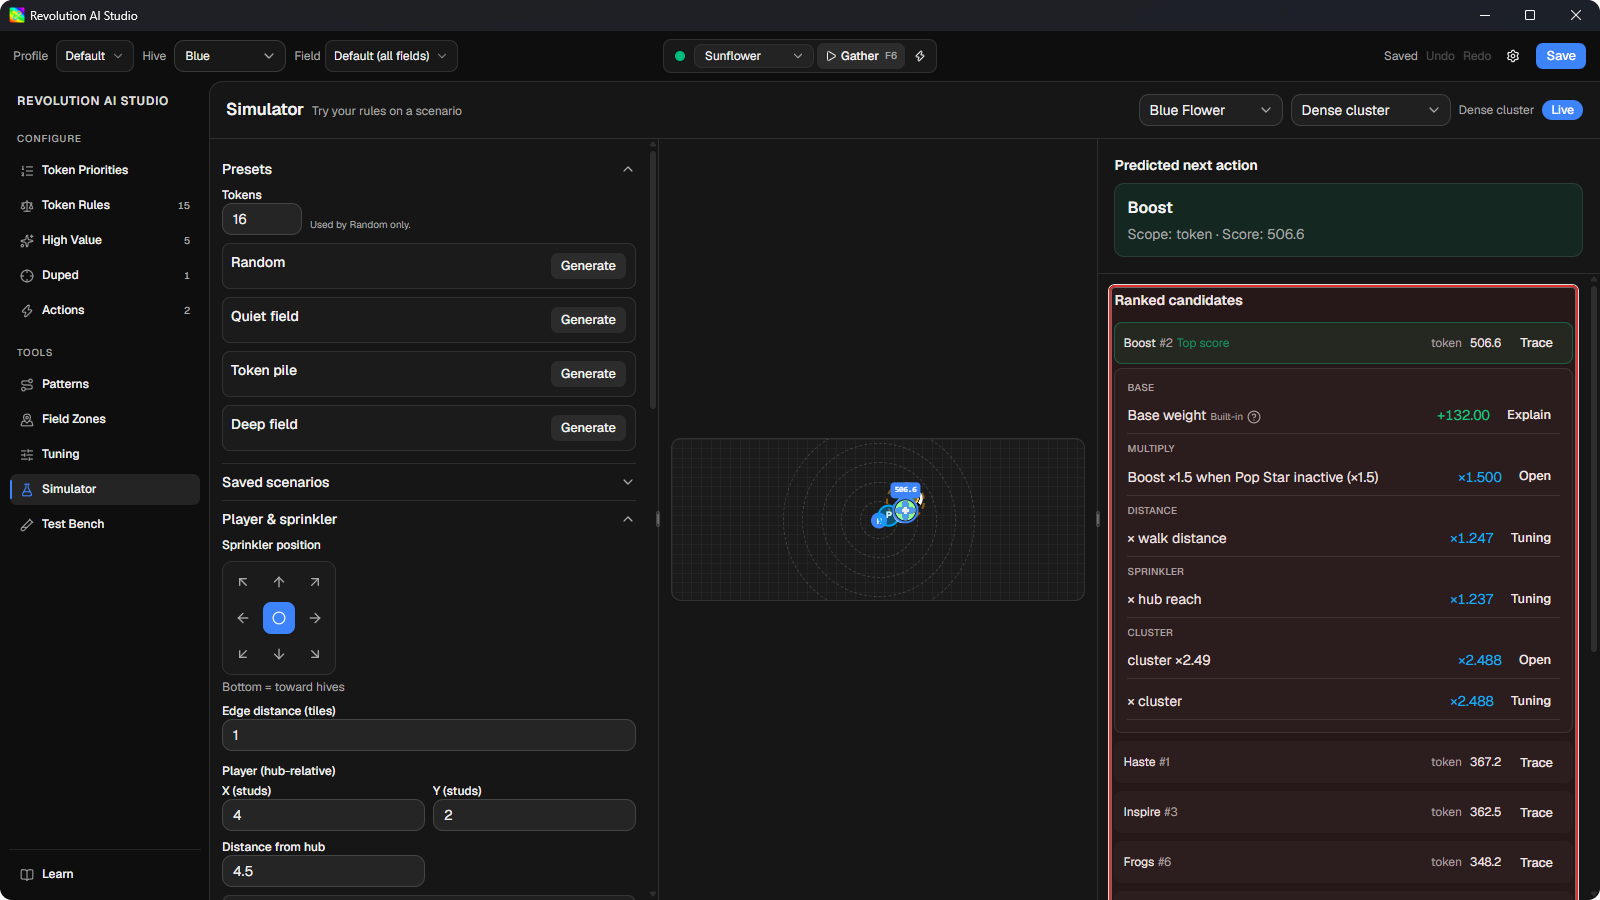Open the Hive Blue dropdown
The height and width of the screenshot is (900, 1600).
[230, 56]
